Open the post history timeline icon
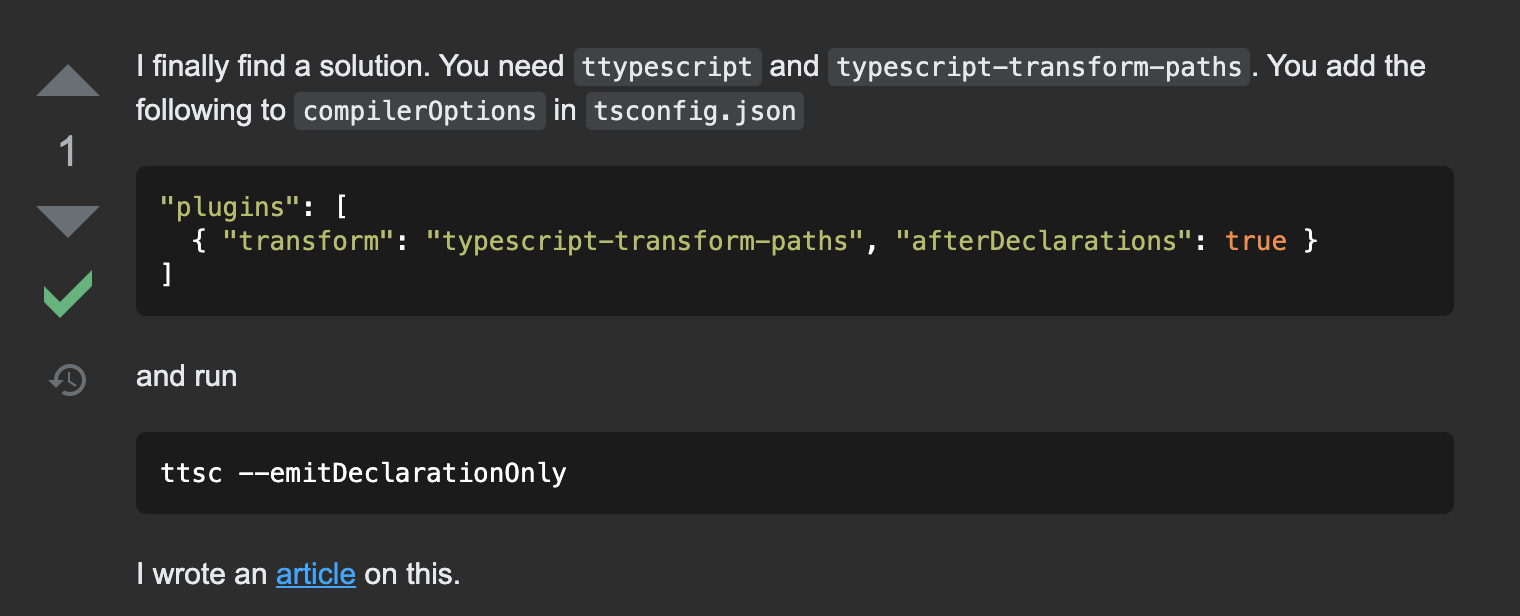Viewport: 1520px width, 616px height. tap(68, 380)
